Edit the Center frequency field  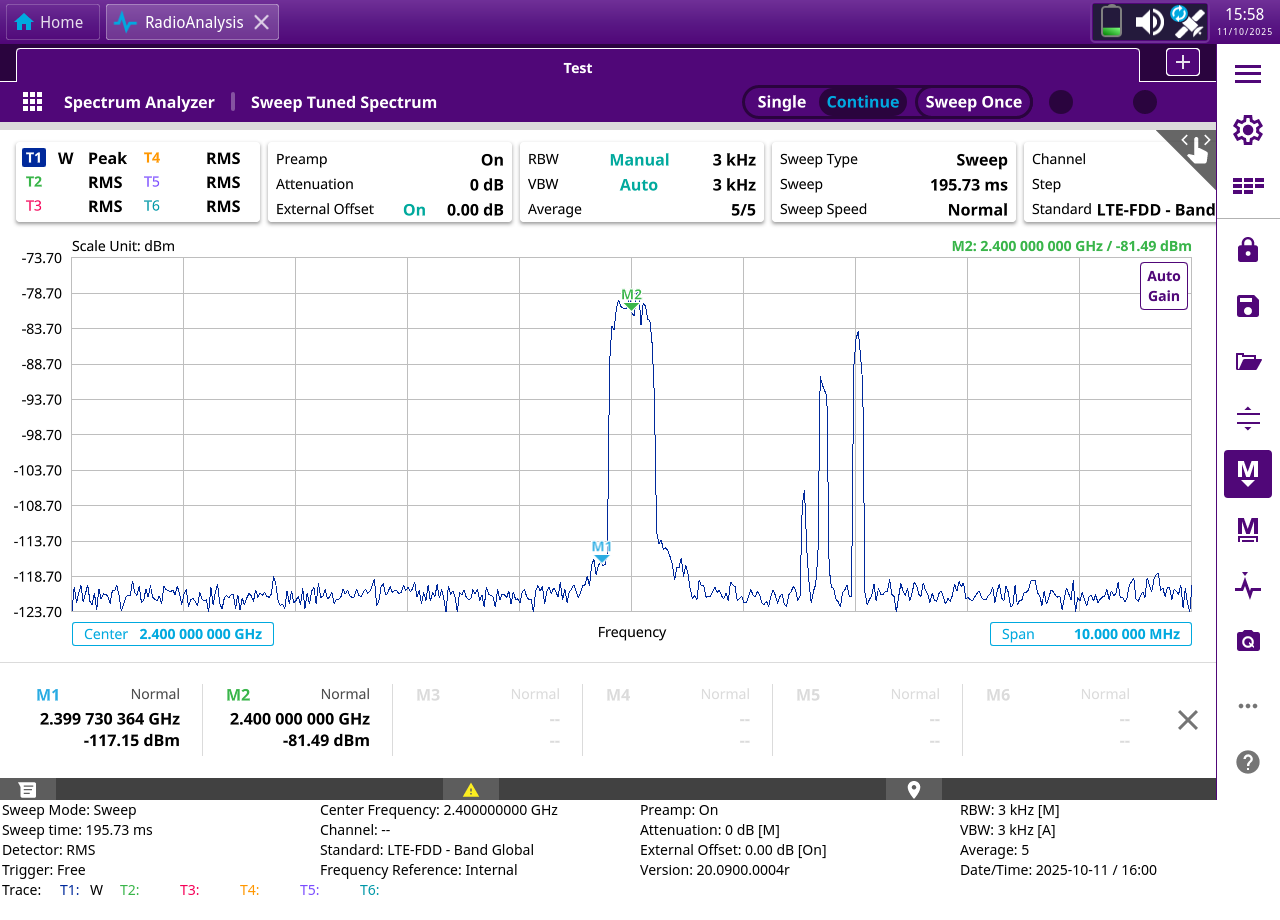(173, 634)
